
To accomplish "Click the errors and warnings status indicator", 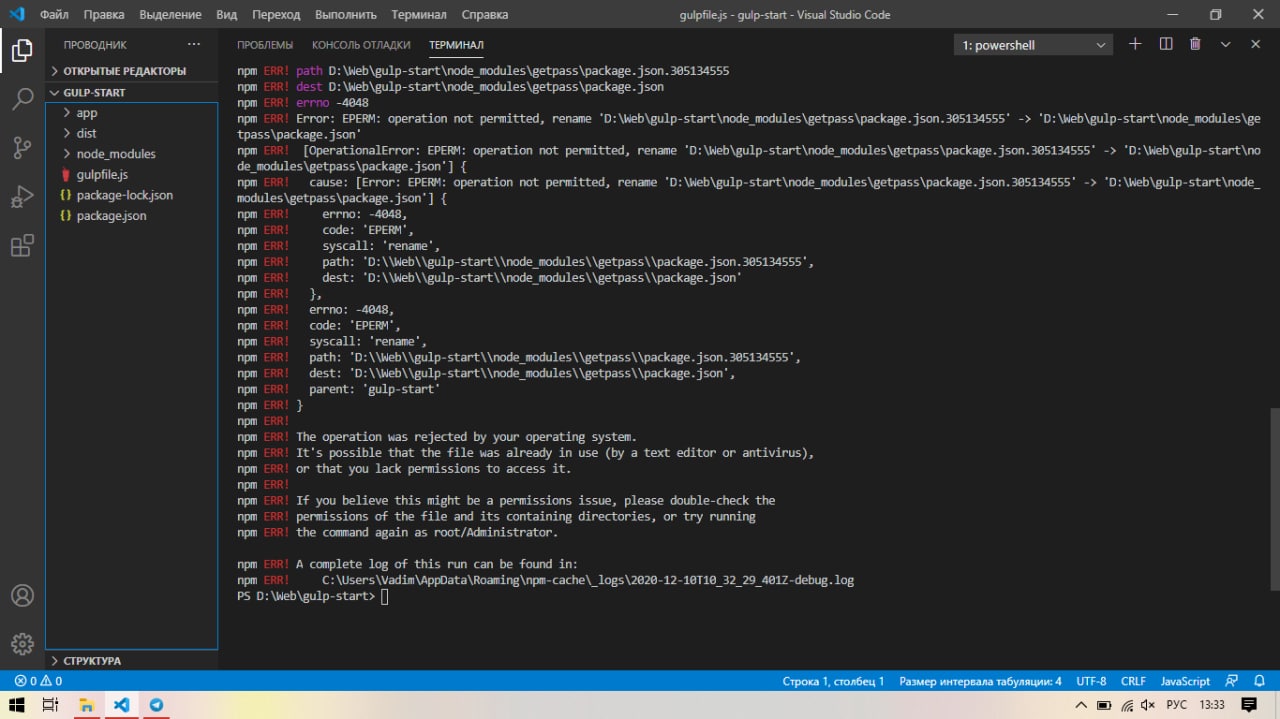I will tap(38, 681).
